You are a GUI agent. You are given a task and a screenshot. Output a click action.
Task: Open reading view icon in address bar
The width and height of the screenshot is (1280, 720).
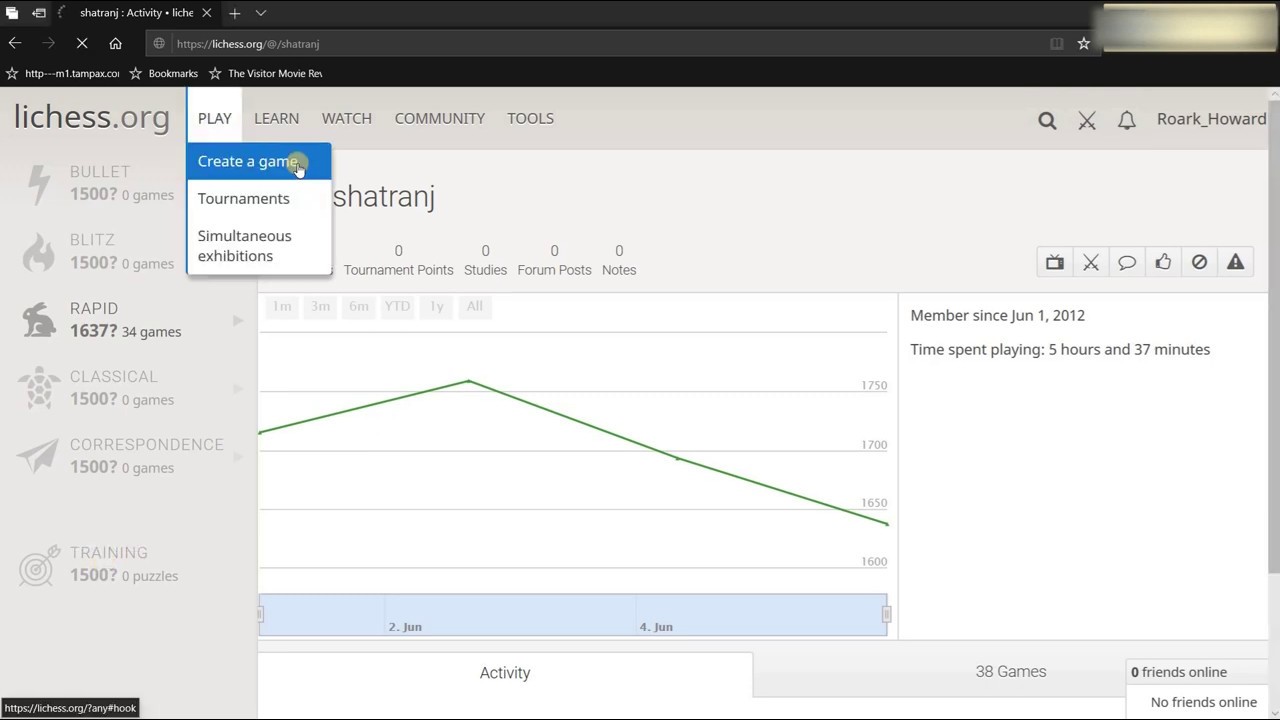(1056, 43)
